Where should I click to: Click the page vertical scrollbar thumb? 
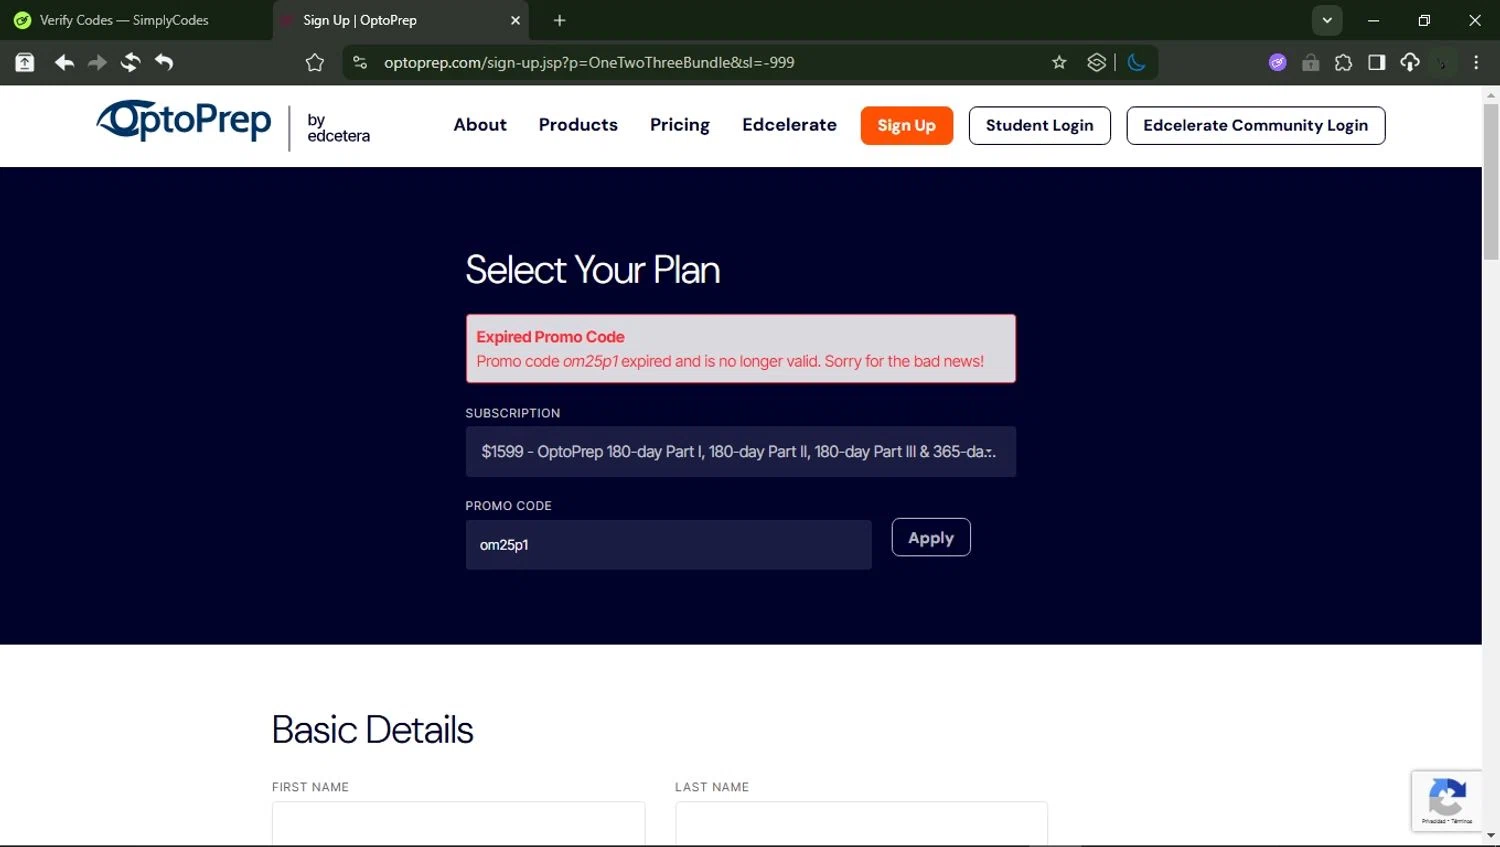tap(1491, 182)
